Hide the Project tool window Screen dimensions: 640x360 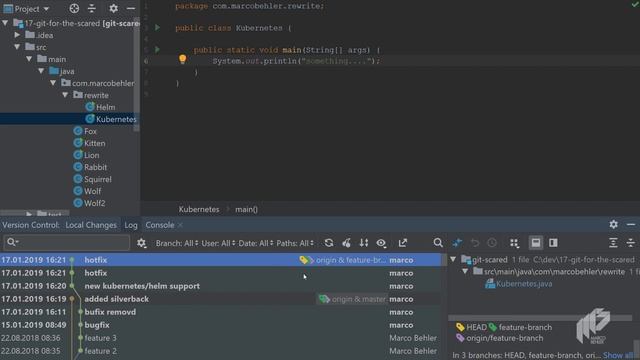pos(131,8)
